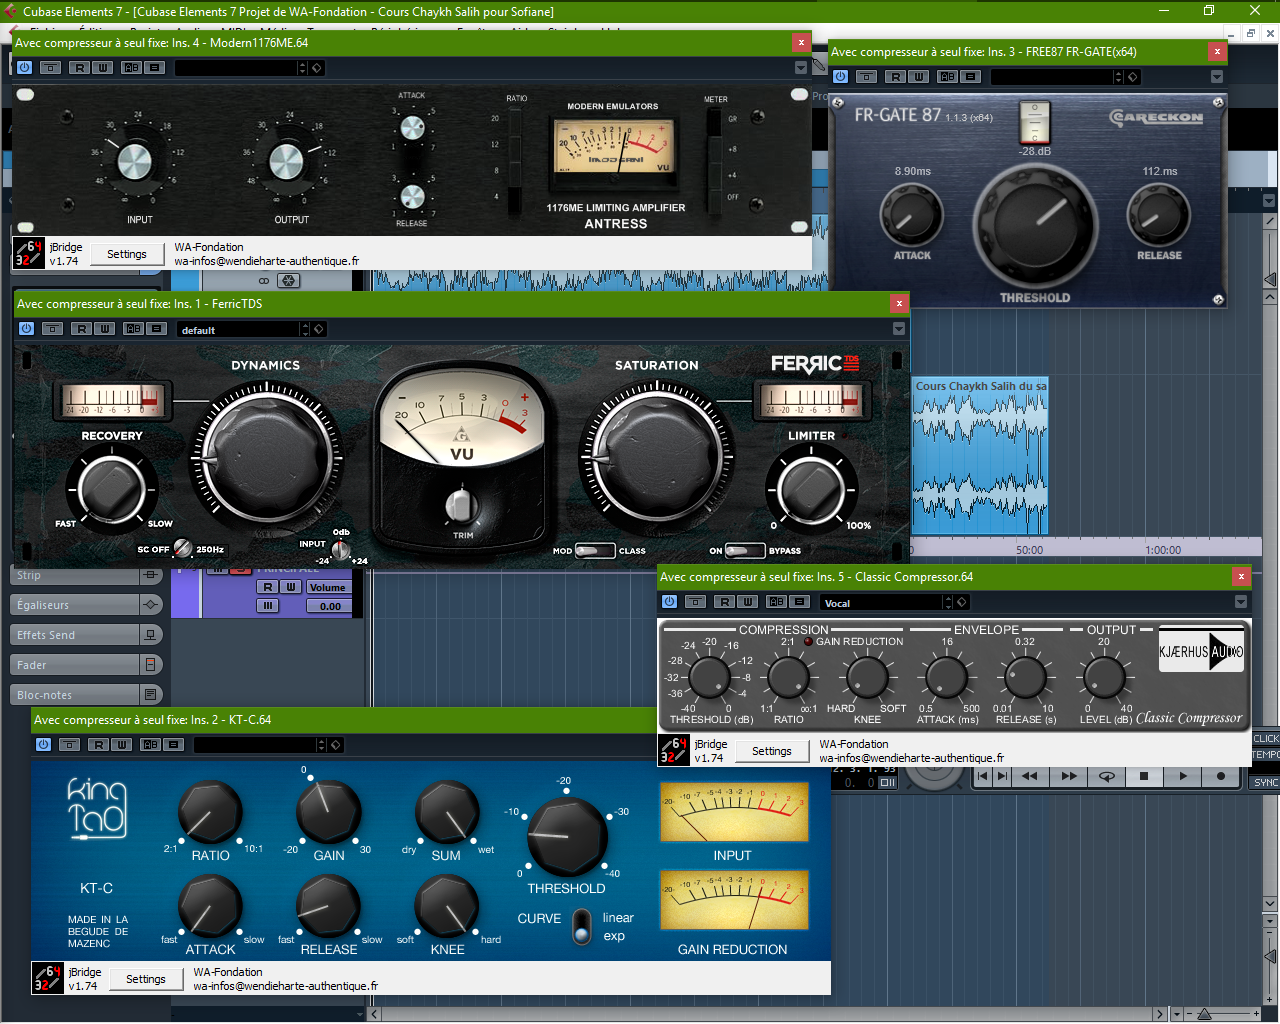Click Kjaerhus Audio logo in Classic Compressor
This screenshot has height=1024, width=1280.
[1201, 651]
